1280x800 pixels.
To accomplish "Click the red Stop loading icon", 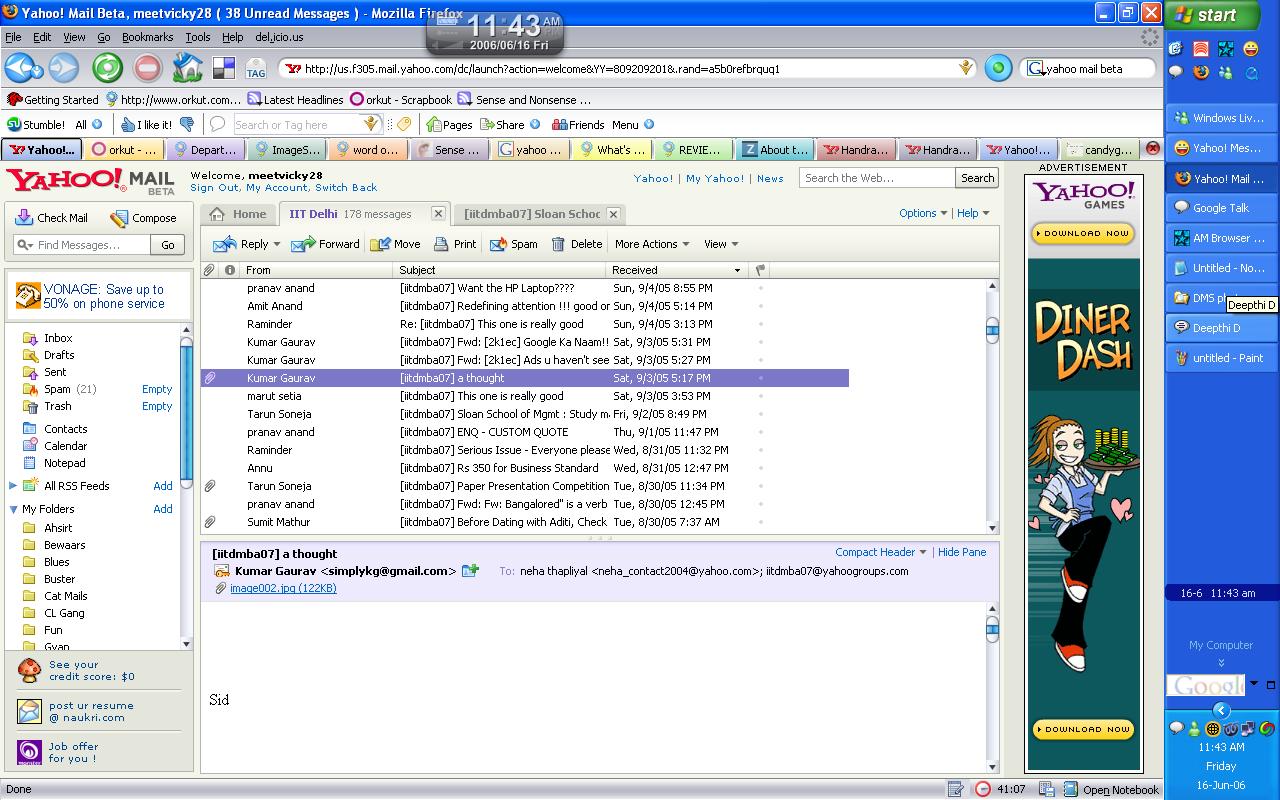I will (x=147, y=68).
